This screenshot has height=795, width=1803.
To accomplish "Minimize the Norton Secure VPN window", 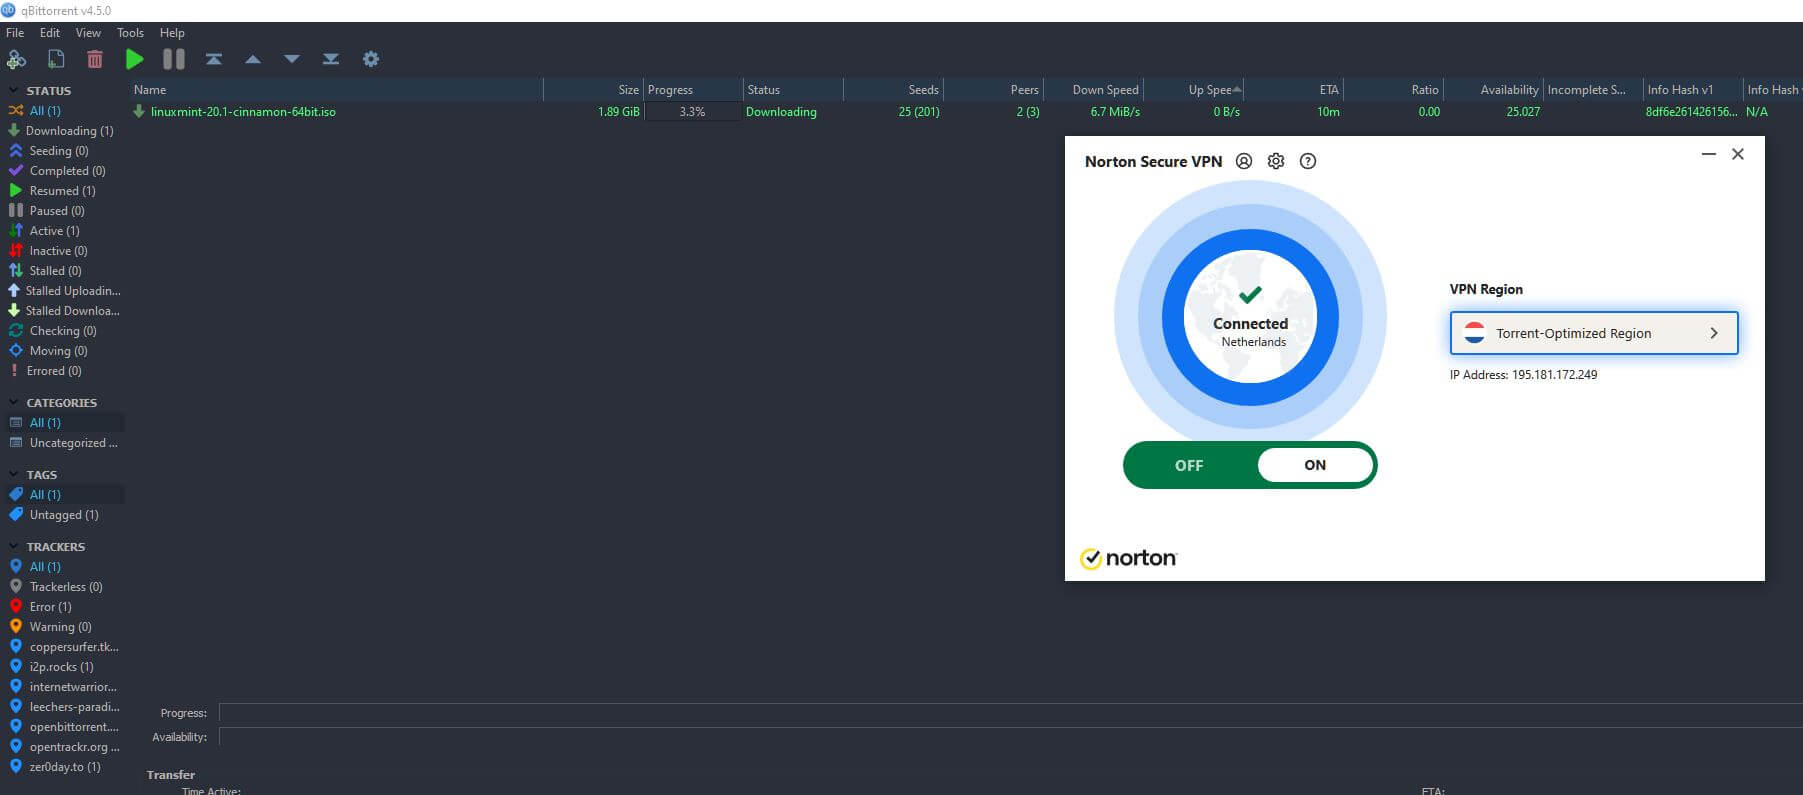I will (1709, 154).
